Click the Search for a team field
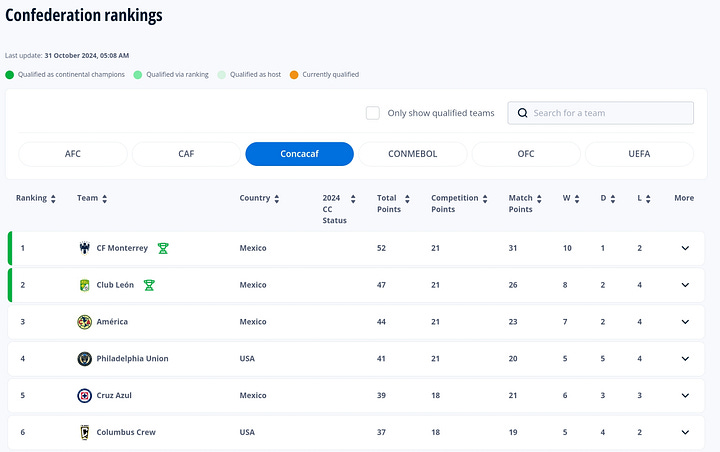 coord(601,113)
